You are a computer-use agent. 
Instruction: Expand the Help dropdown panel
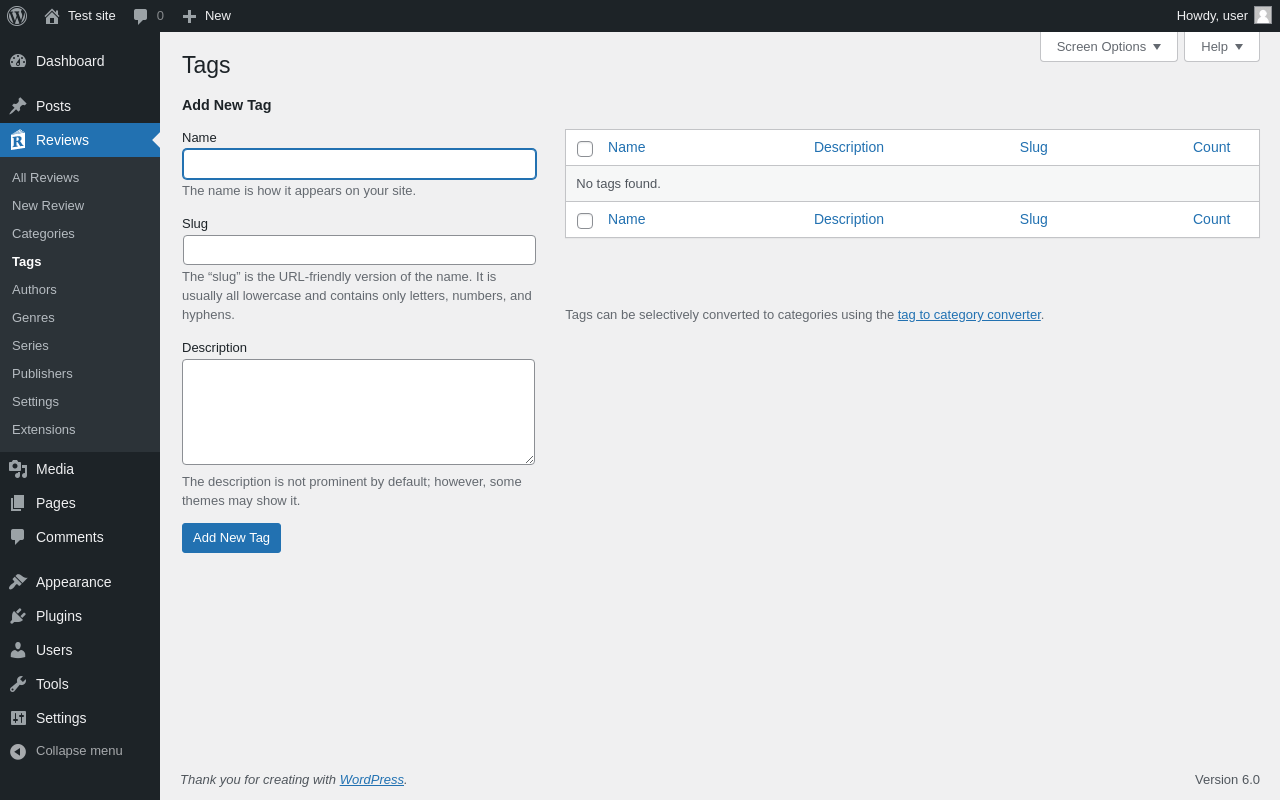pos(1221,46)
